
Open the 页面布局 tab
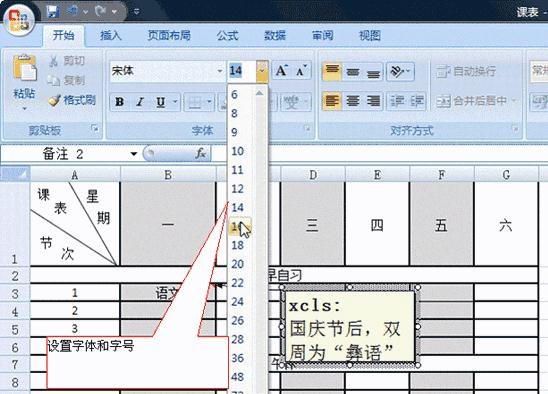[169, 35]
